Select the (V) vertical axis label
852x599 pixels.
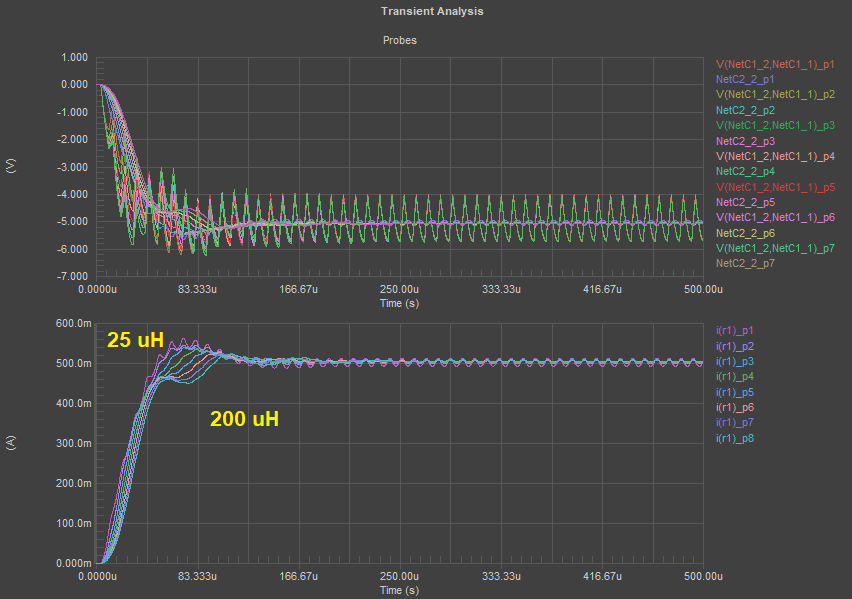click(x=12, y=167)
